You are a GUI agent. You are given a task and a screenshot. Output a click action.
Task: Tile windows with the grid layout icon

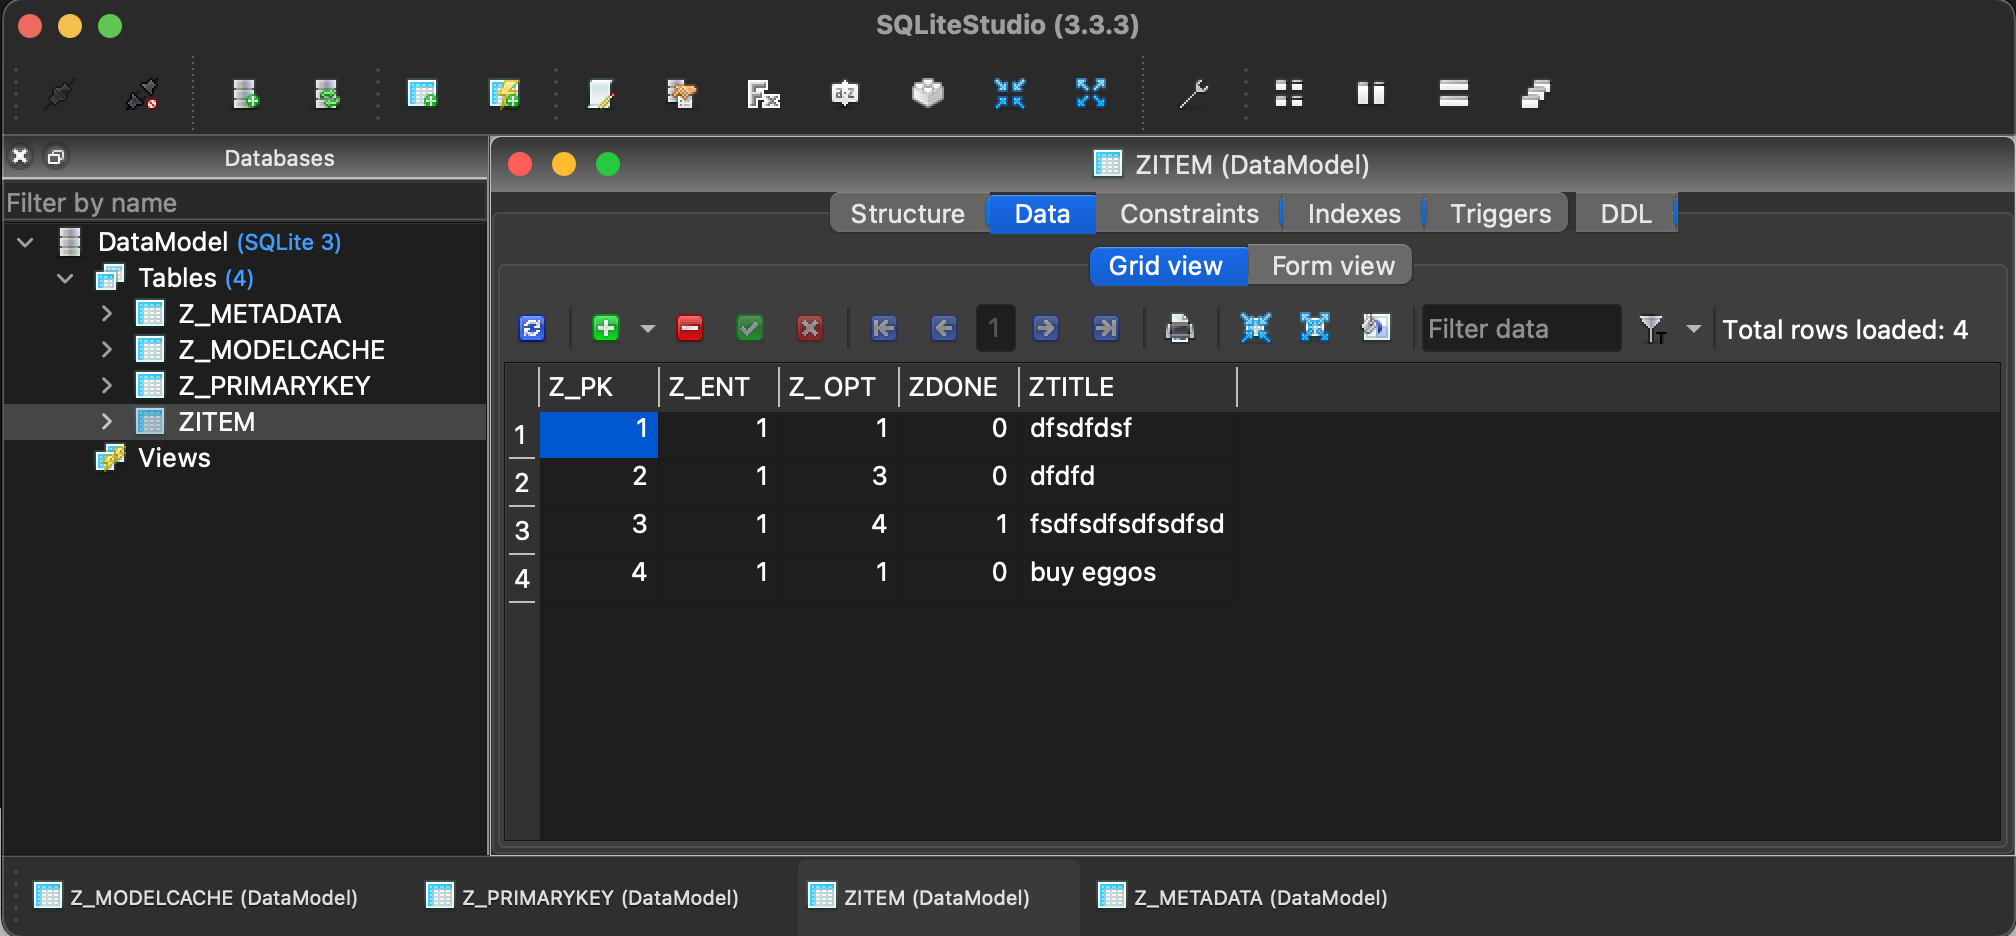pyautogui.click(x=1289, y=94)
